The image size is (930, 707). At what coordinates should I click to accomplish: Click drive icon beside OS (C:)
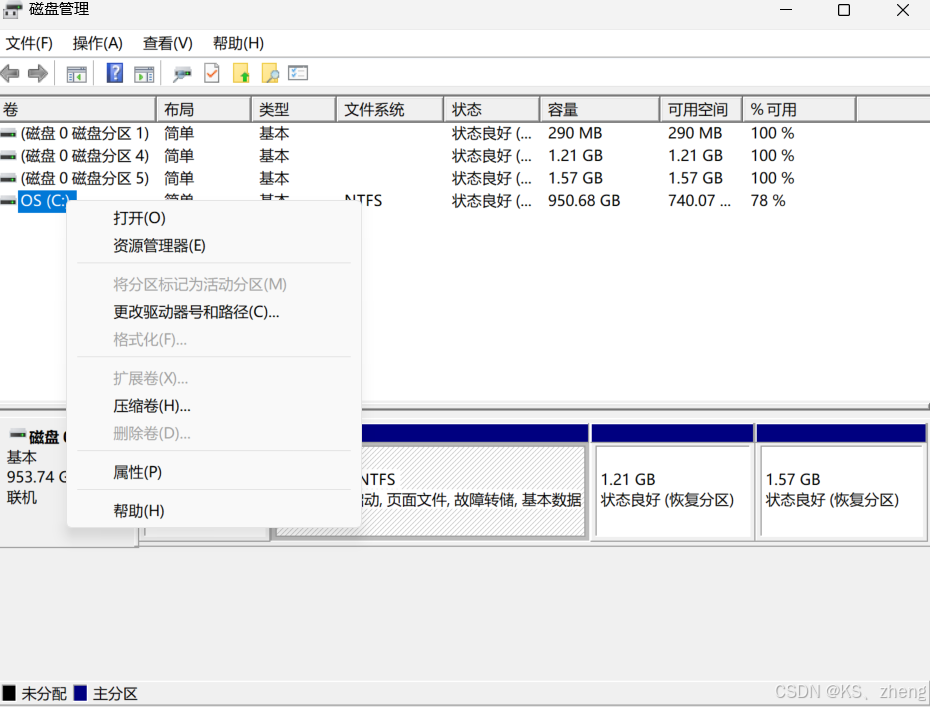pyautogui.click(x=8, y=201)
